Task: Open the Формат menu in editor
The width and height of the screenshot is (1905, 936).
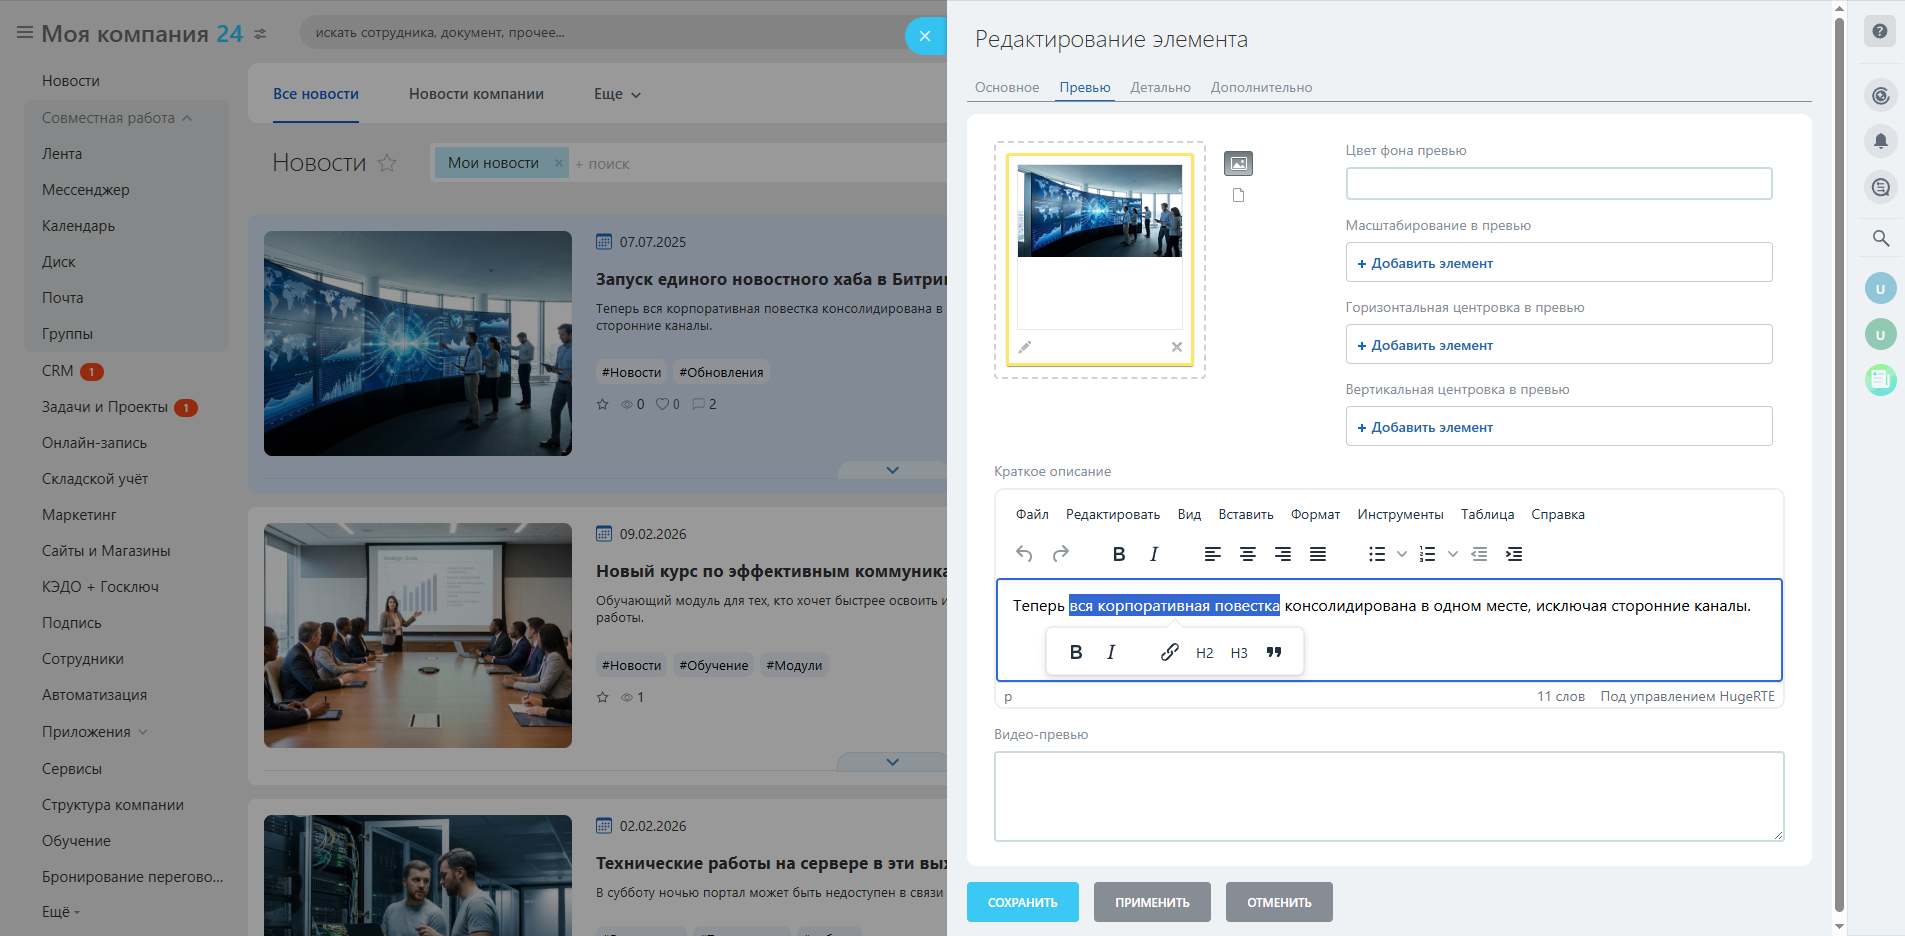Action: (x=1314, y=515)
